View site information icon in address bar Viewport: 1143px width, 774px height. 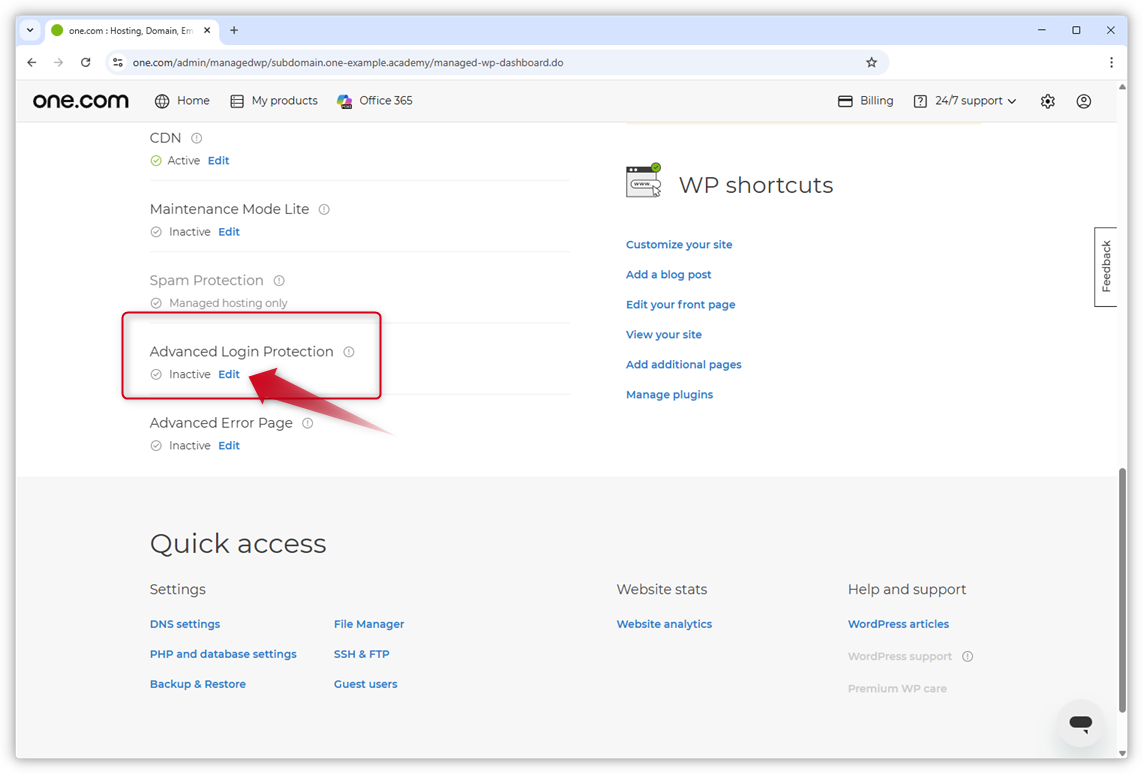[x=118, y=63]
